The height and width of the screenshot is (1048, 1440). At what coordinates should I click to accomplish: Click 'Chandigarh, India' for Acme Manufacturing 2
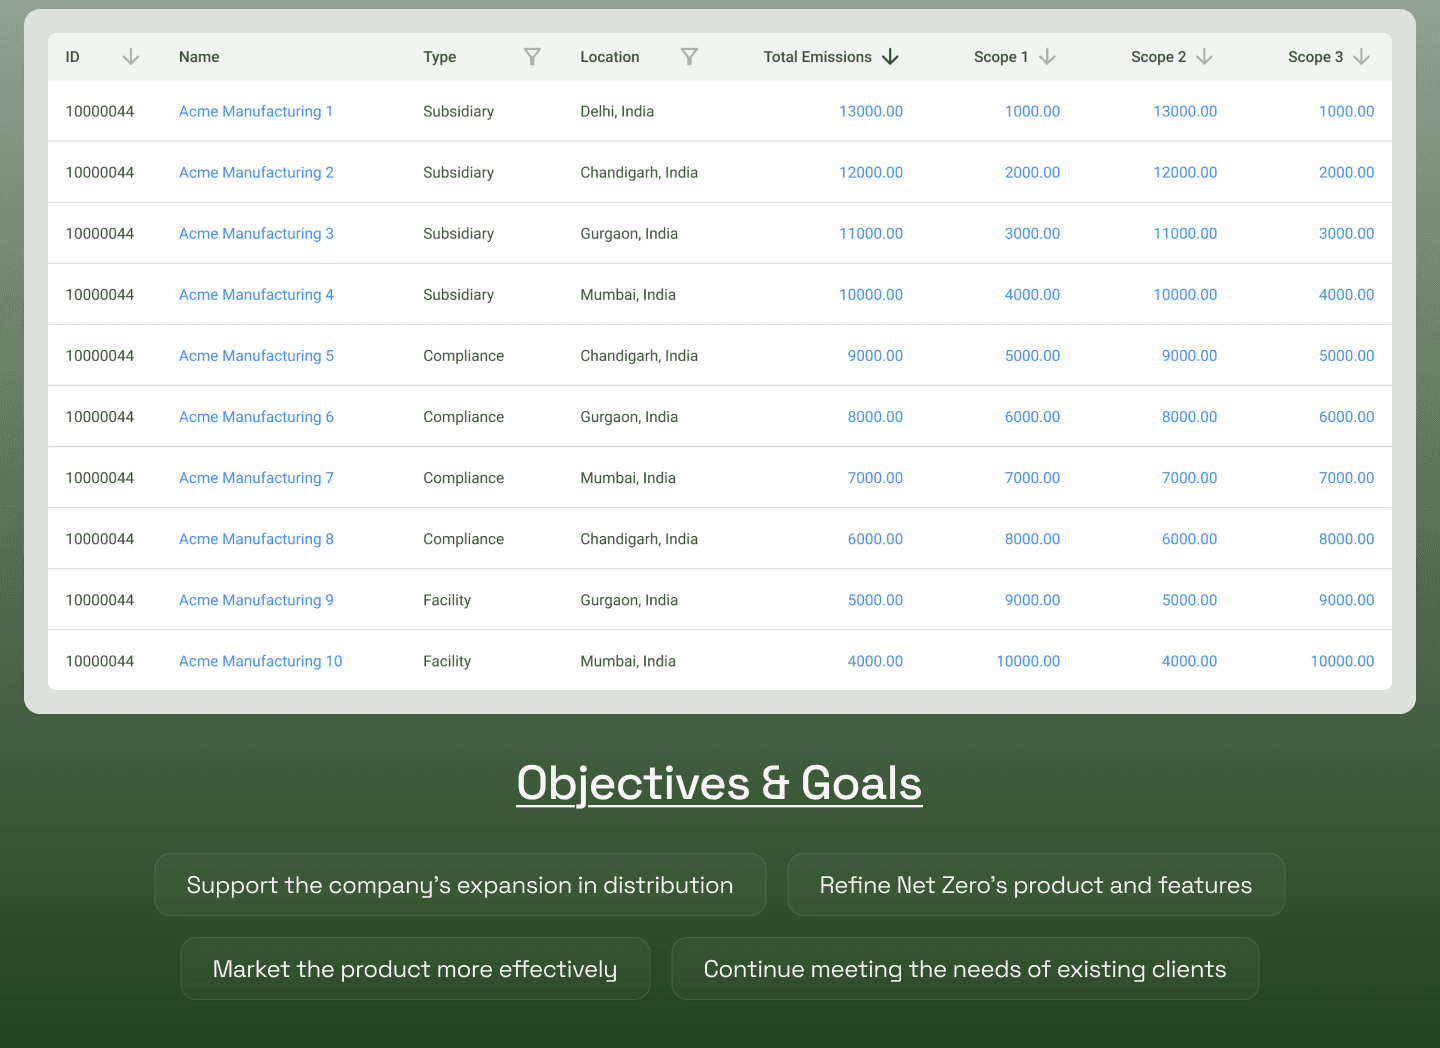pos(639,172)
